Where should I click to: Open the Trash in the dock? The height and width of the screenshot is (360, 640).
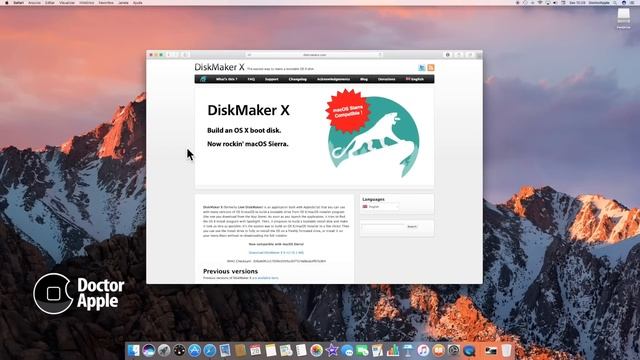[506, 350]
